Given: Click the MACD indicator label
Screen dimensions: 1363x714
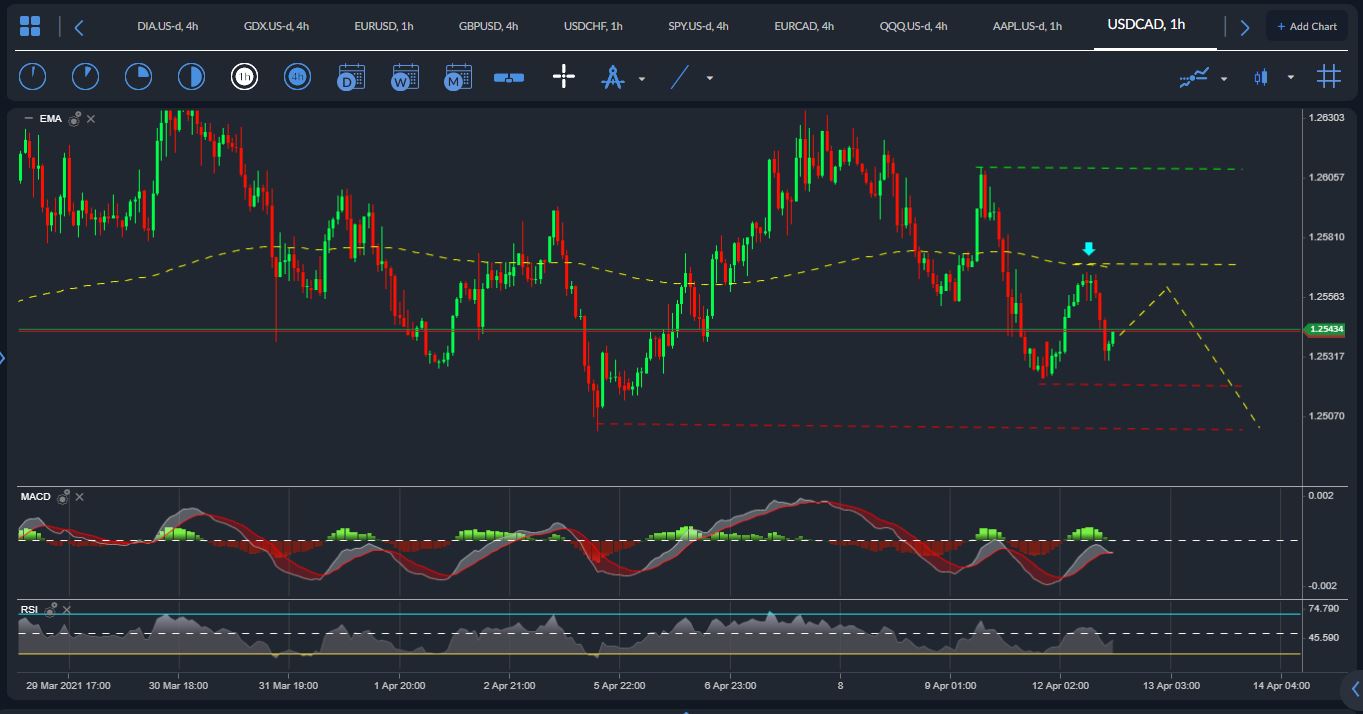Looking at the screenshot, I should tap(36, 496).
